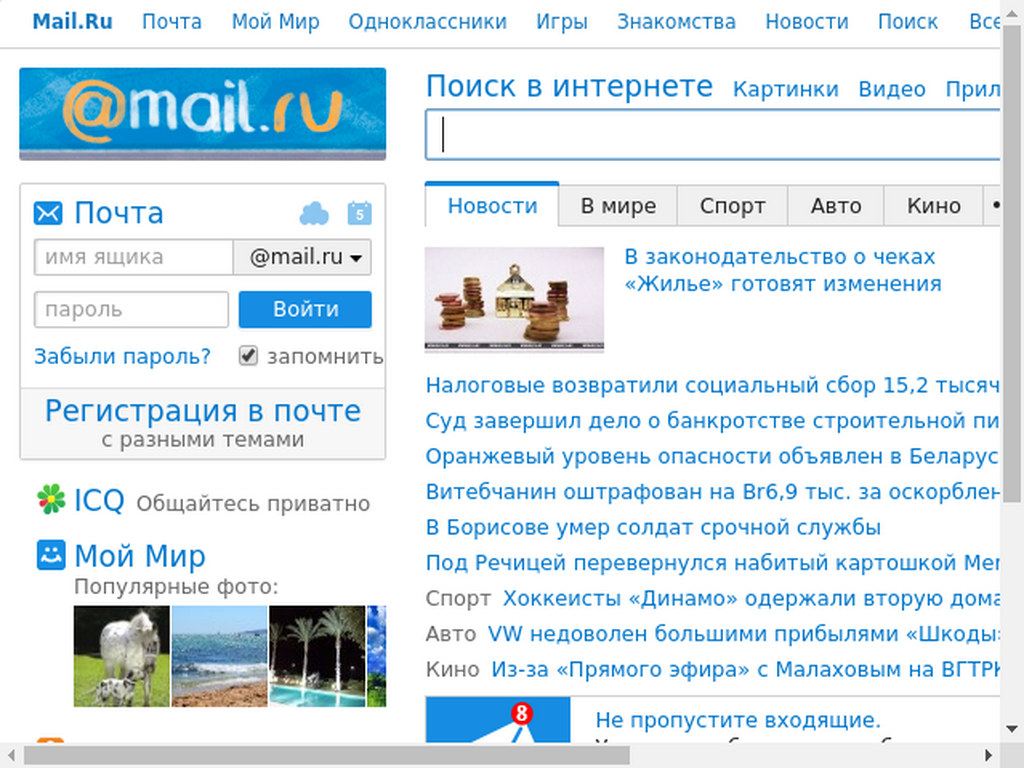Switch to the Новости tab
Image resolution: width=1024 pixels, height=768 pixels.
(x=492, y=206)
